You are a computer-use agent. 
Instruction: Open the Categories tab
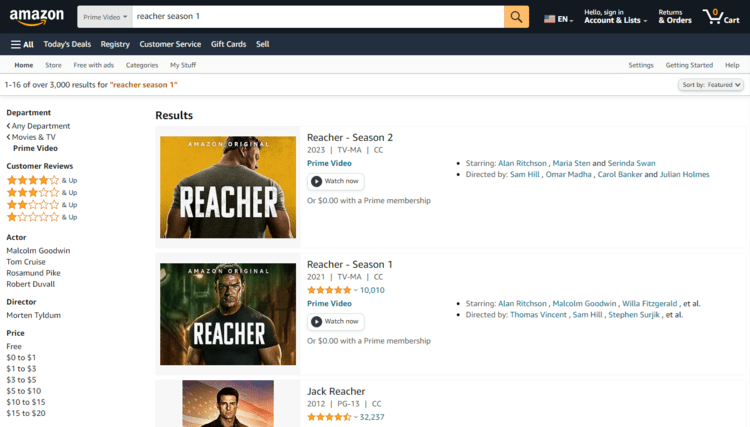pyautogui.click(x=142, y=65)
